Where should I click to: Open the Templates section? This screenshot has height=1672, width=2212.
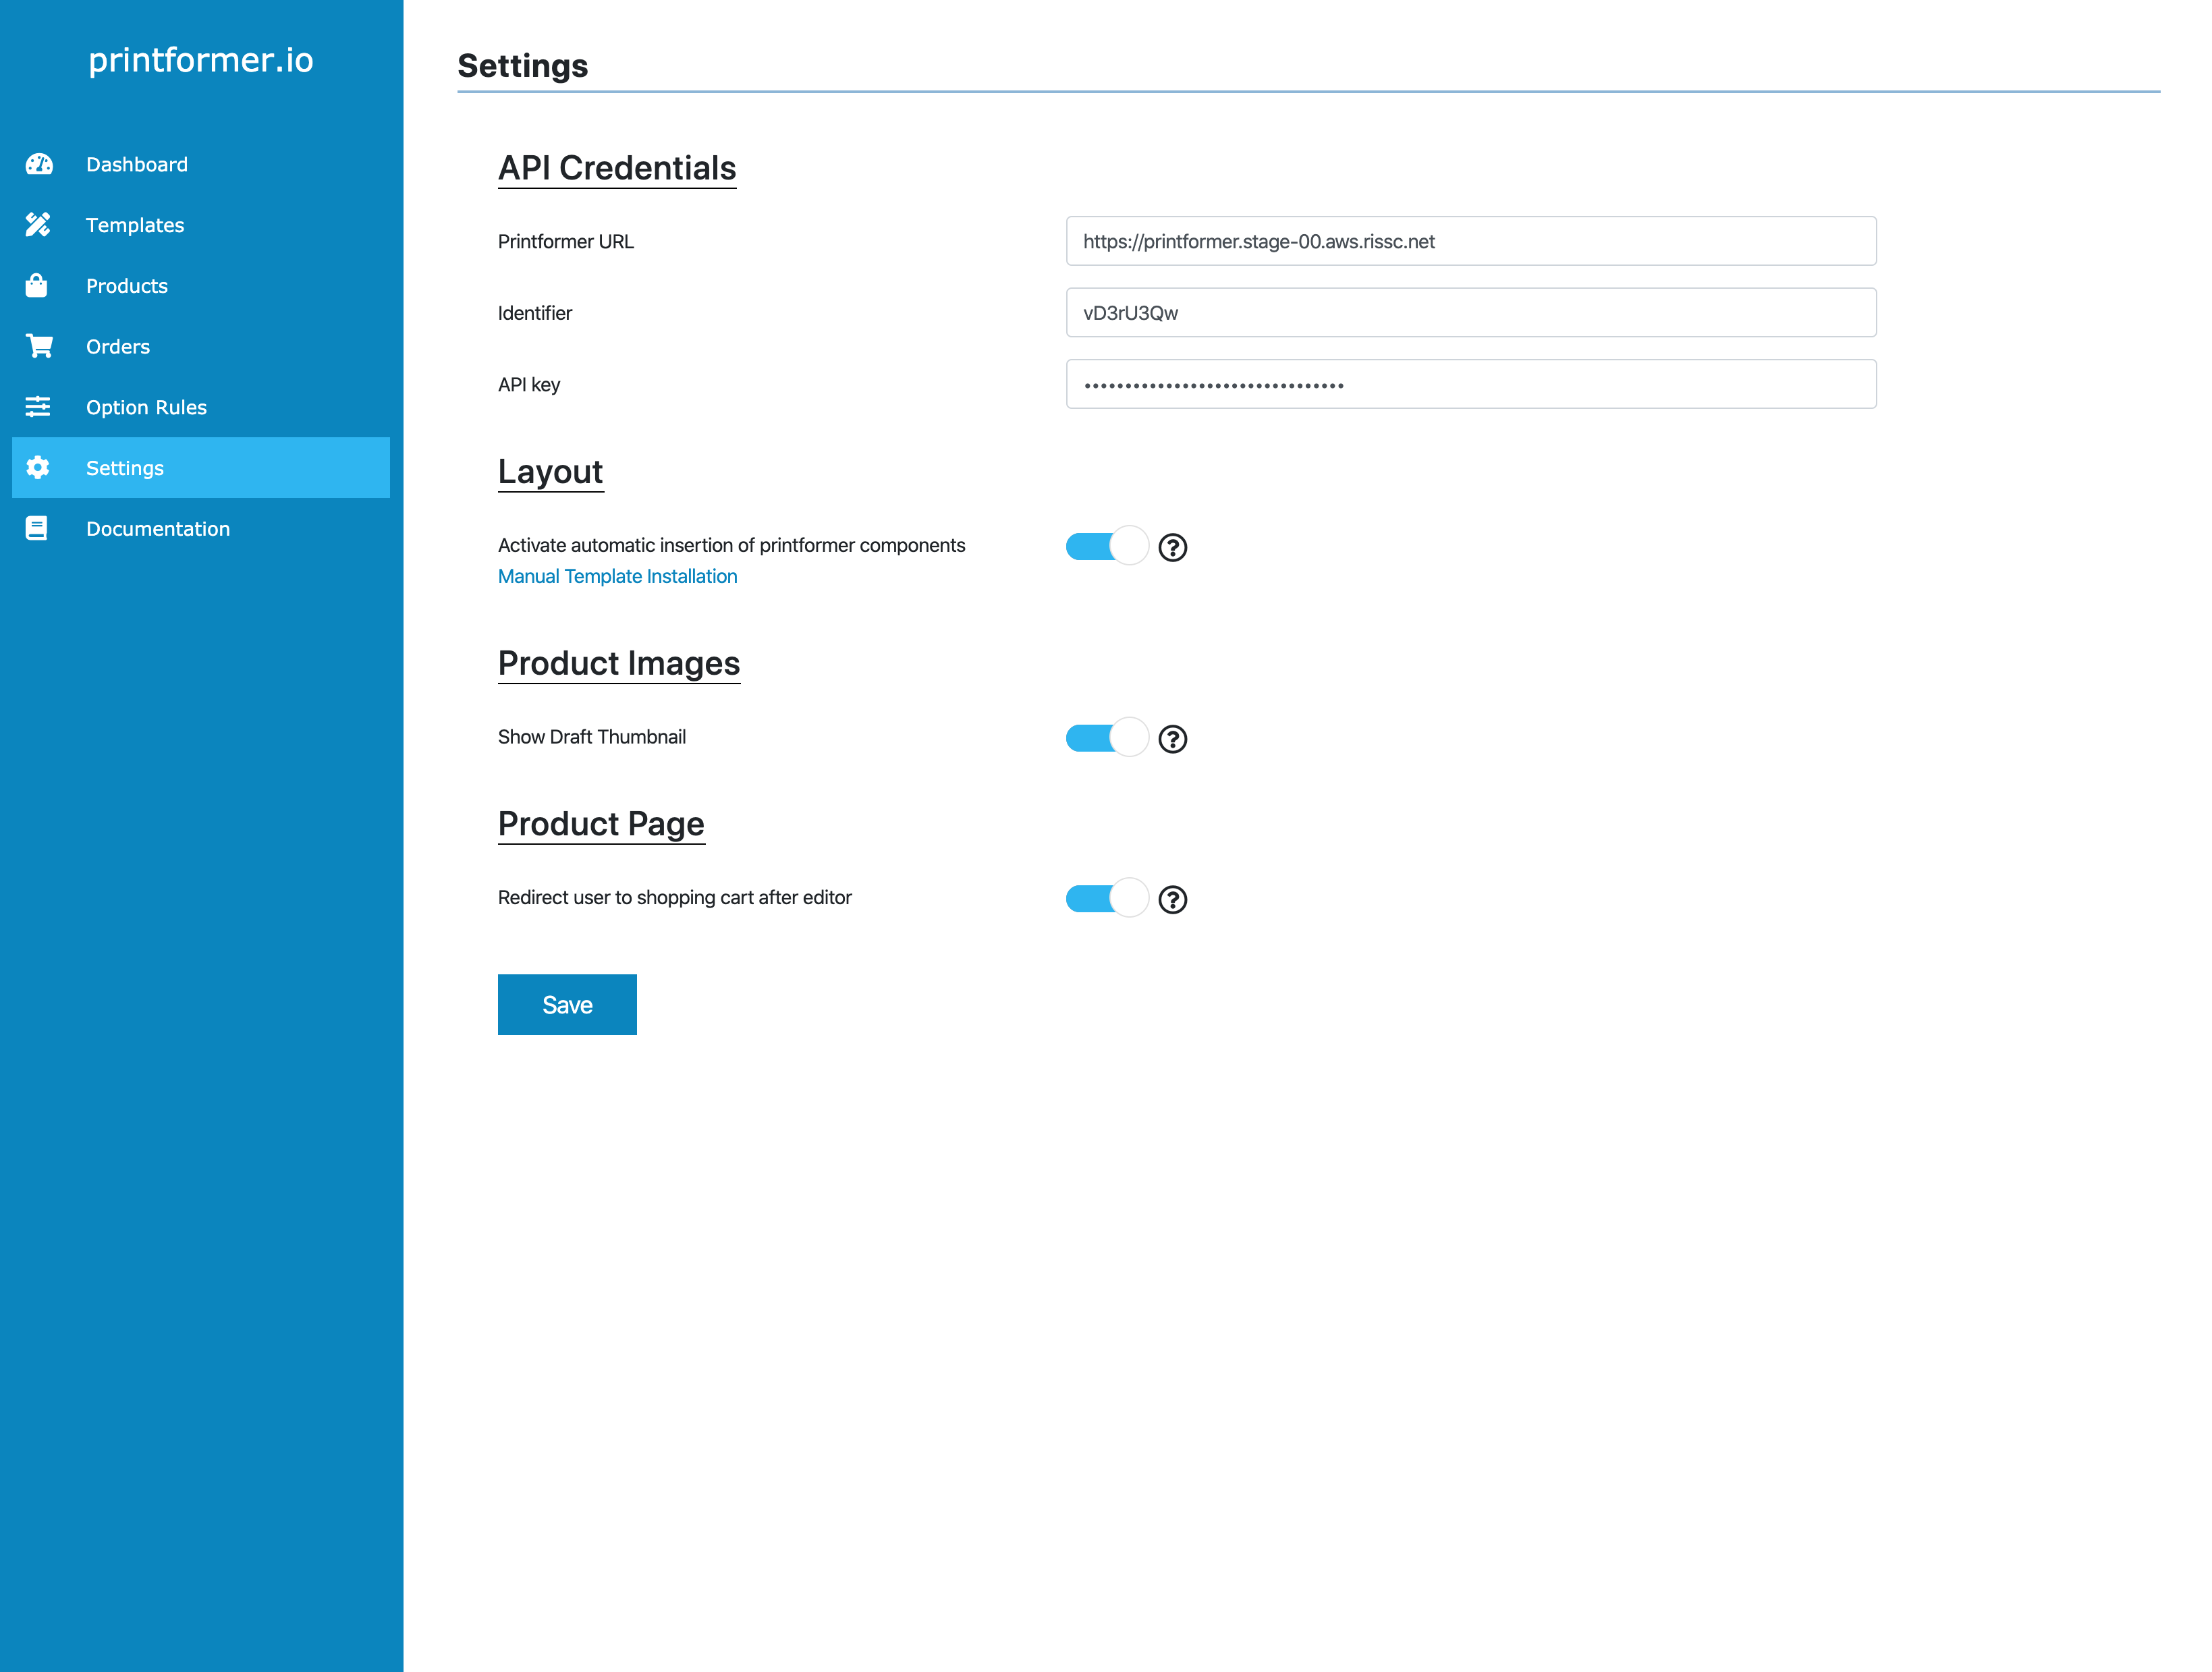tap(135, 225)
